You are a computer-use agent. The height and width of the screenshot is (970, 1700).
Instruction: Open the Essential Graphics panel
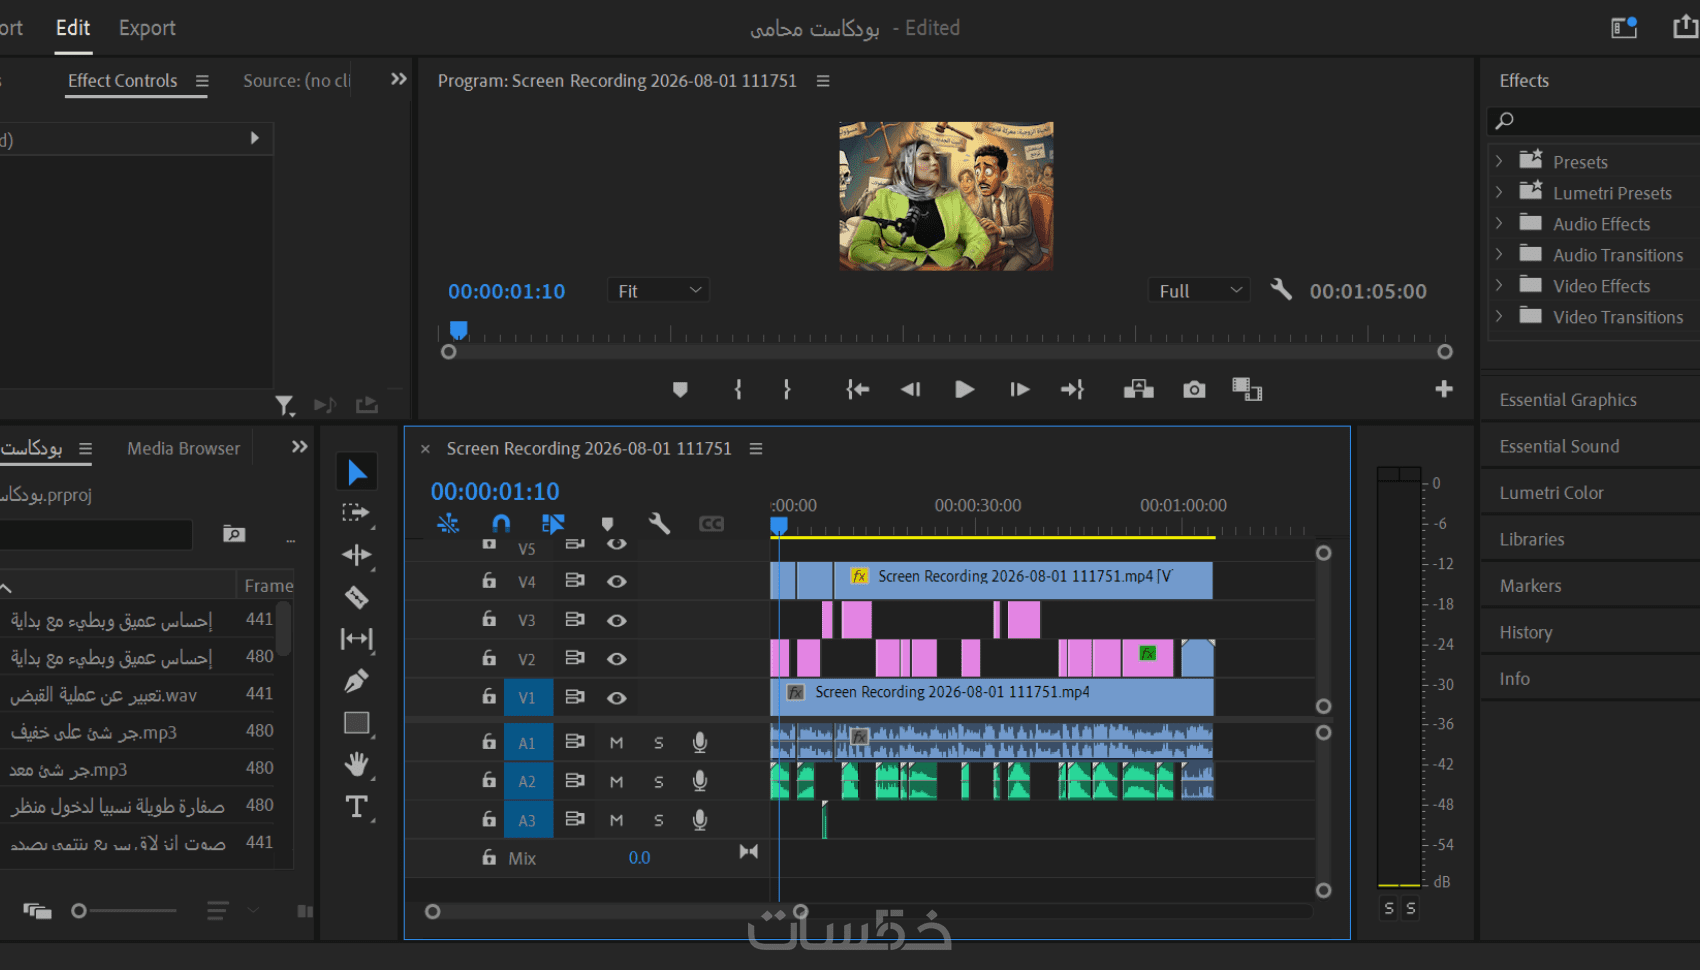[x=1568, y=400]
